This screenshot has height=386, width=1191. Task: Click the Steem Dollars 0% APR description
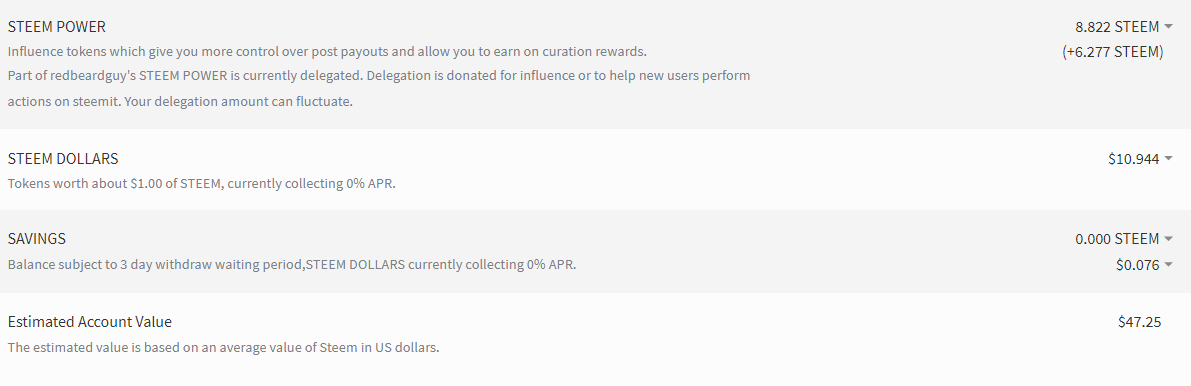[202, 184]
